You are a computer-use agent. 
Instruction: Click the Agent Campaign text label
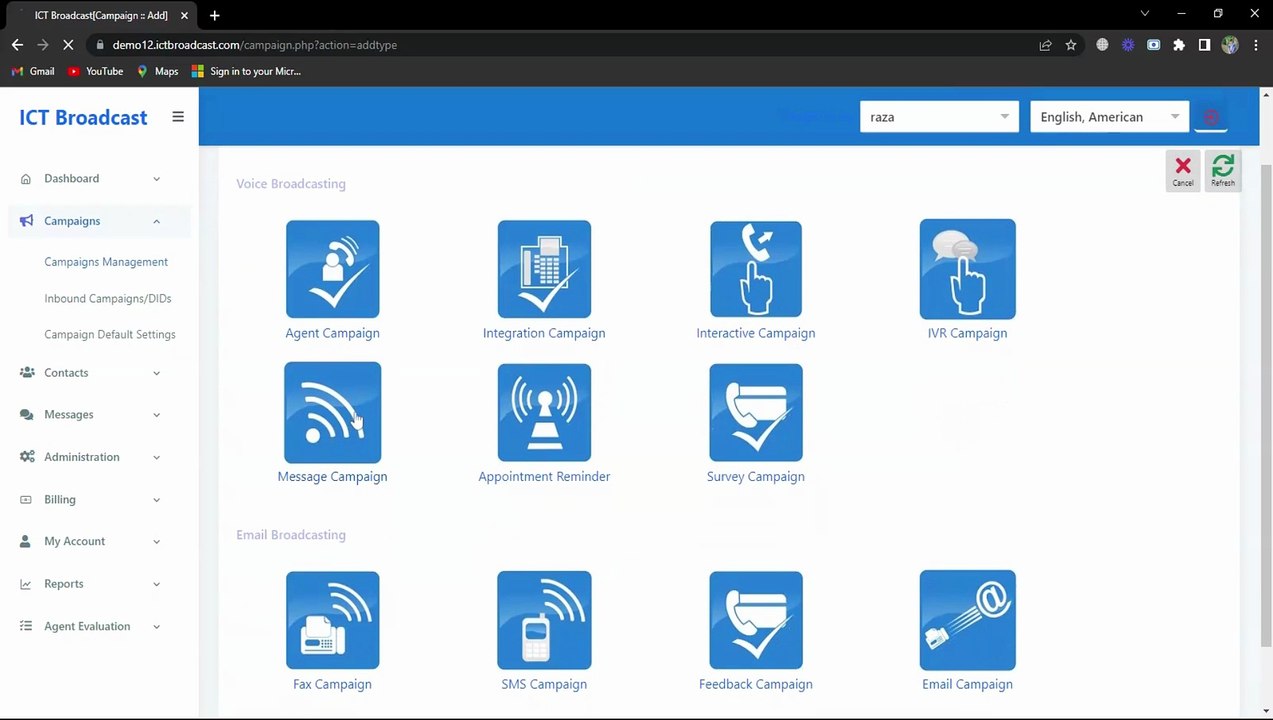click(x=332, y=333)
